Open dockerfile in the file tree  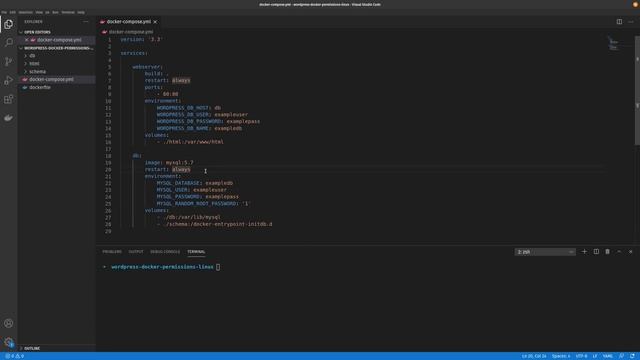(40, 87)
